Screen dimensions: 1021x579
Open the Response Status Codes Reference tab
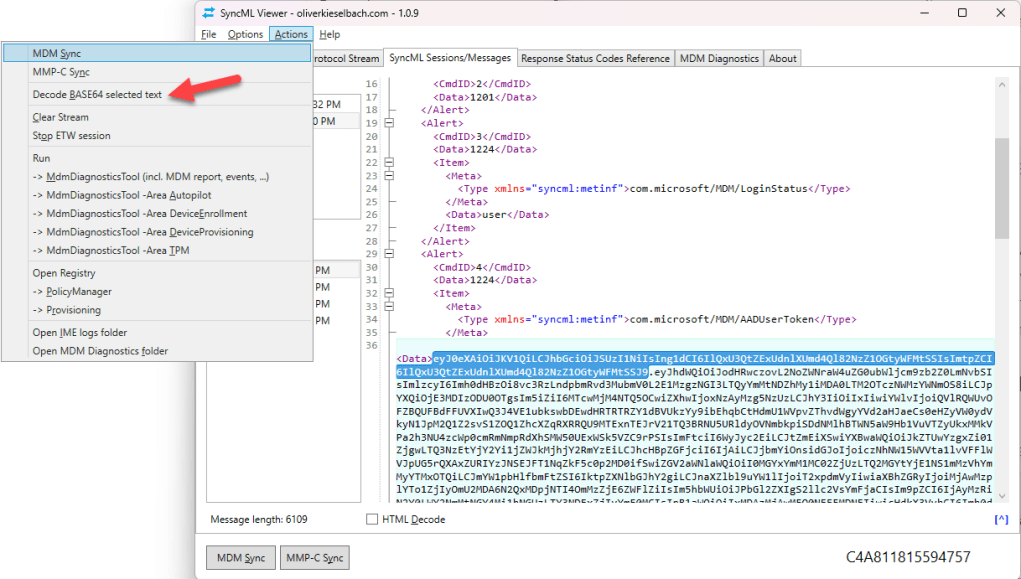coord(595,58)
